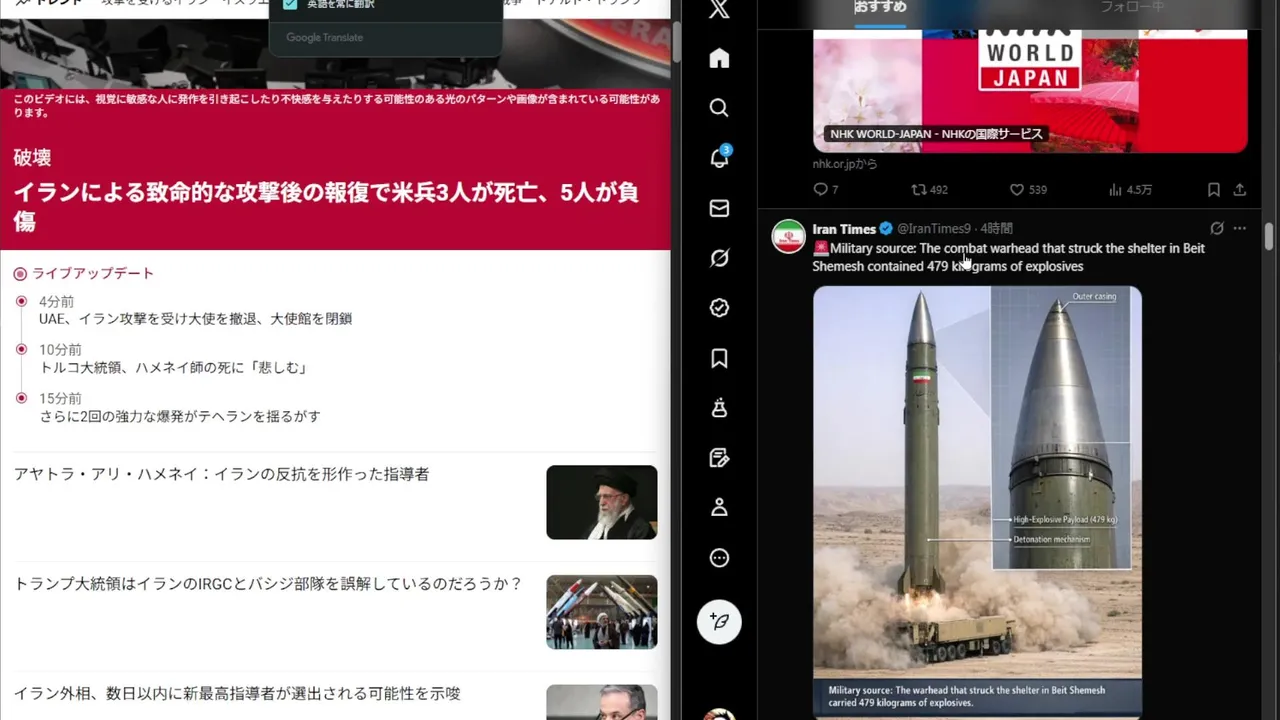Bookmark the NHK WORLD-JAPAN post
The image size is (1280, 720).
tap(1213, 189)
